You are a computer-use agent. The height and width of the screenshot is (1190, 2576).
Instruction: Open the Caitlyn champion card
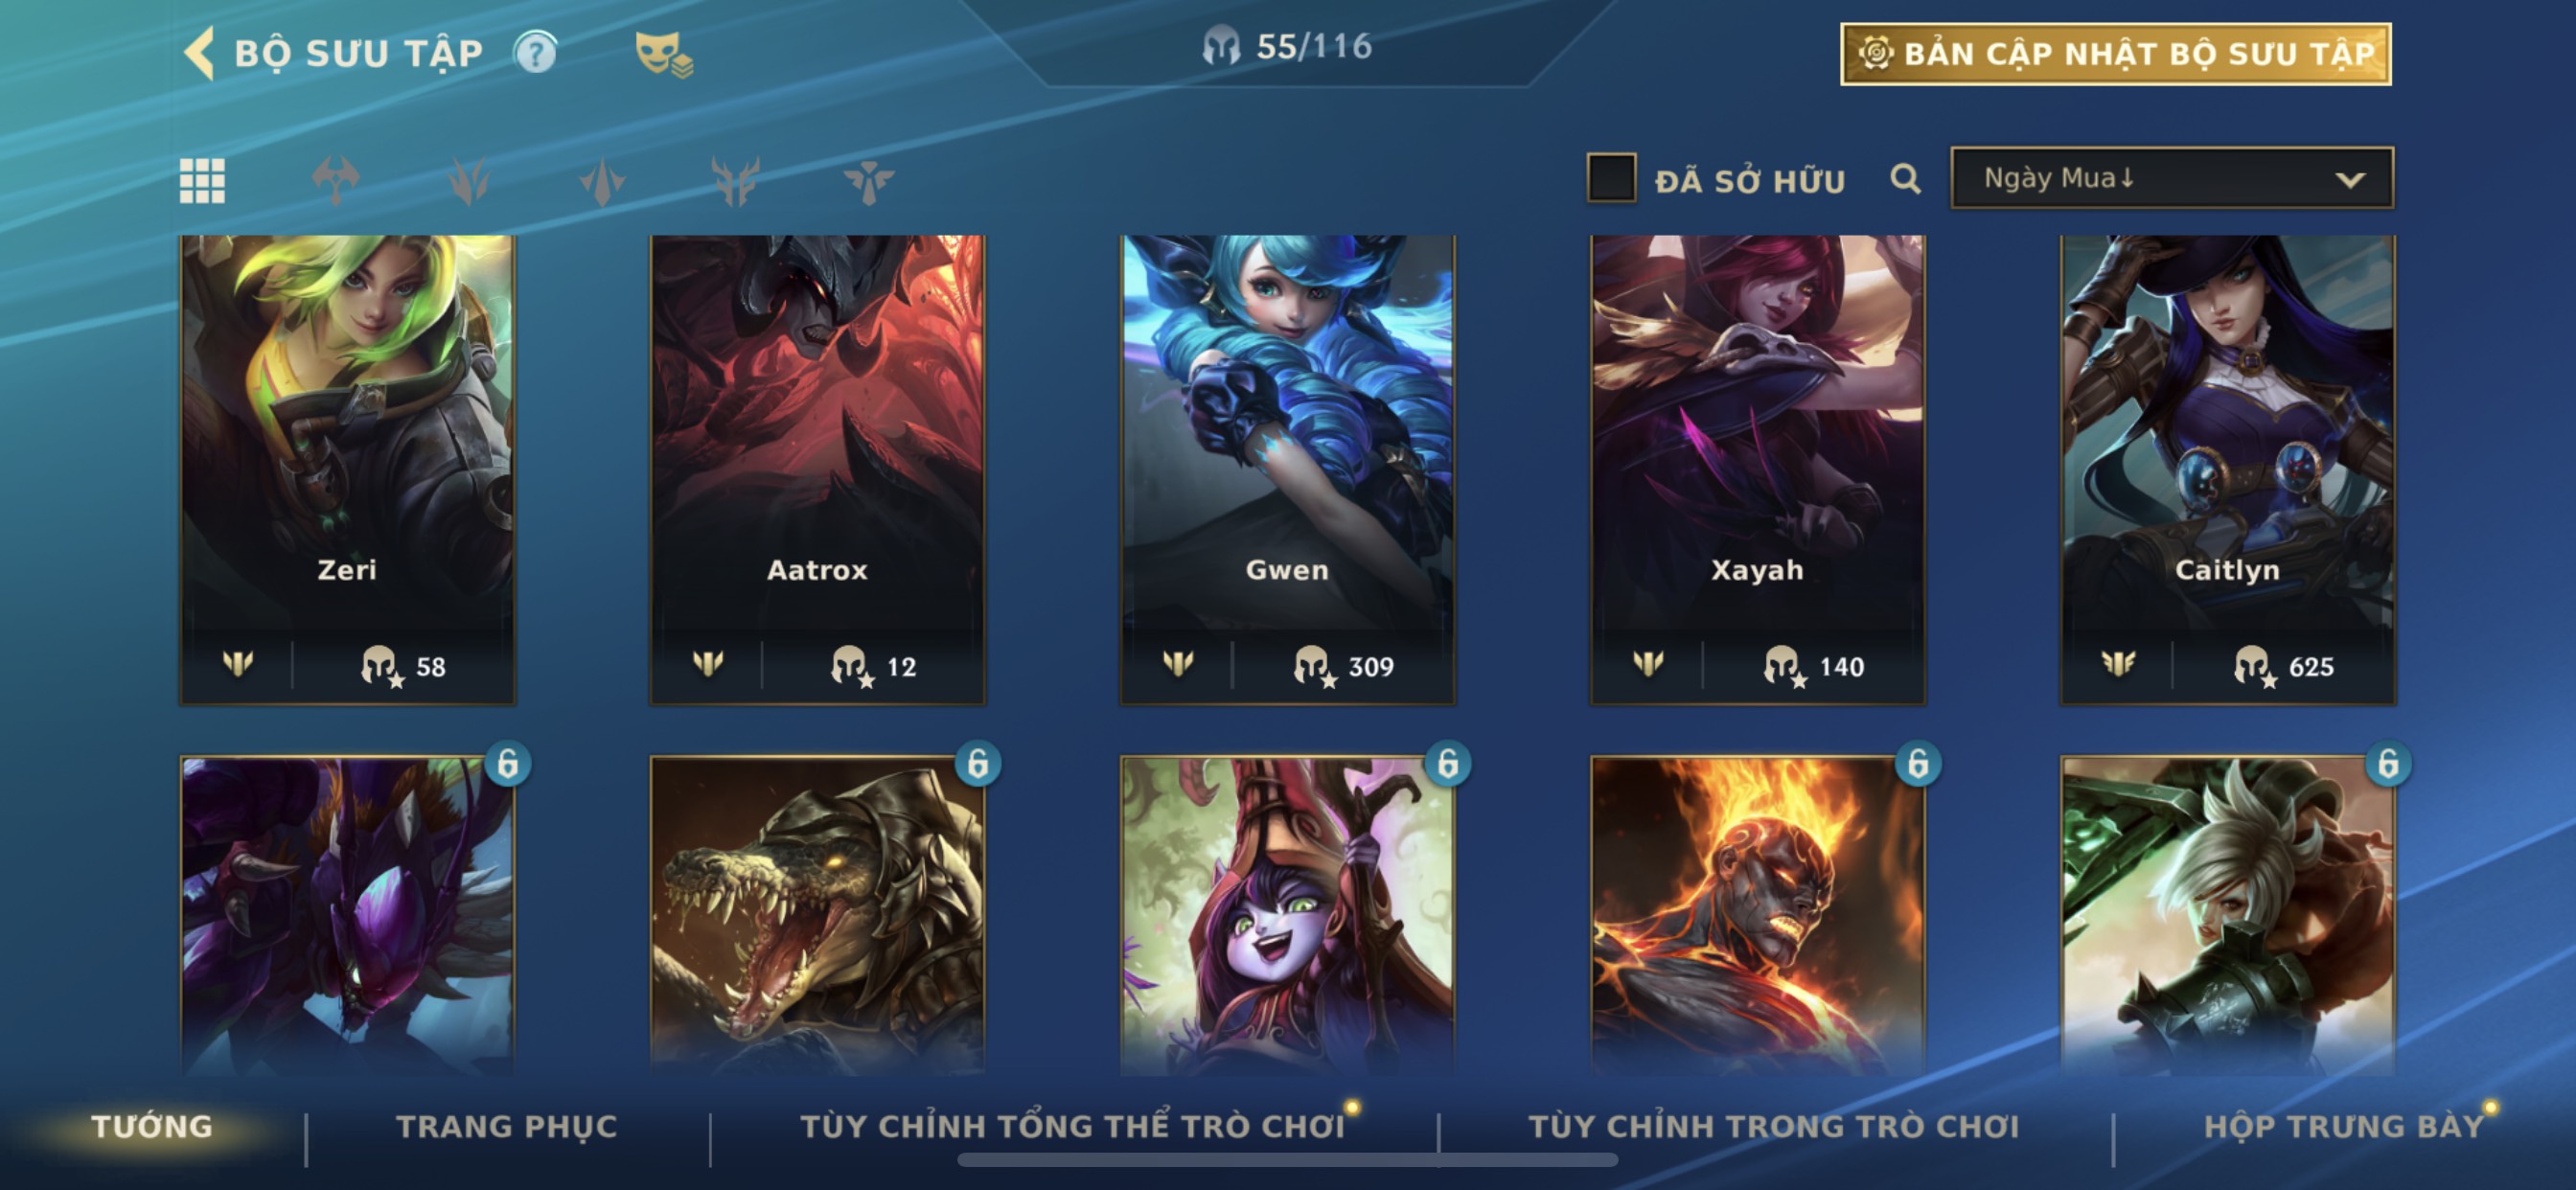(x=2227, y=470)
